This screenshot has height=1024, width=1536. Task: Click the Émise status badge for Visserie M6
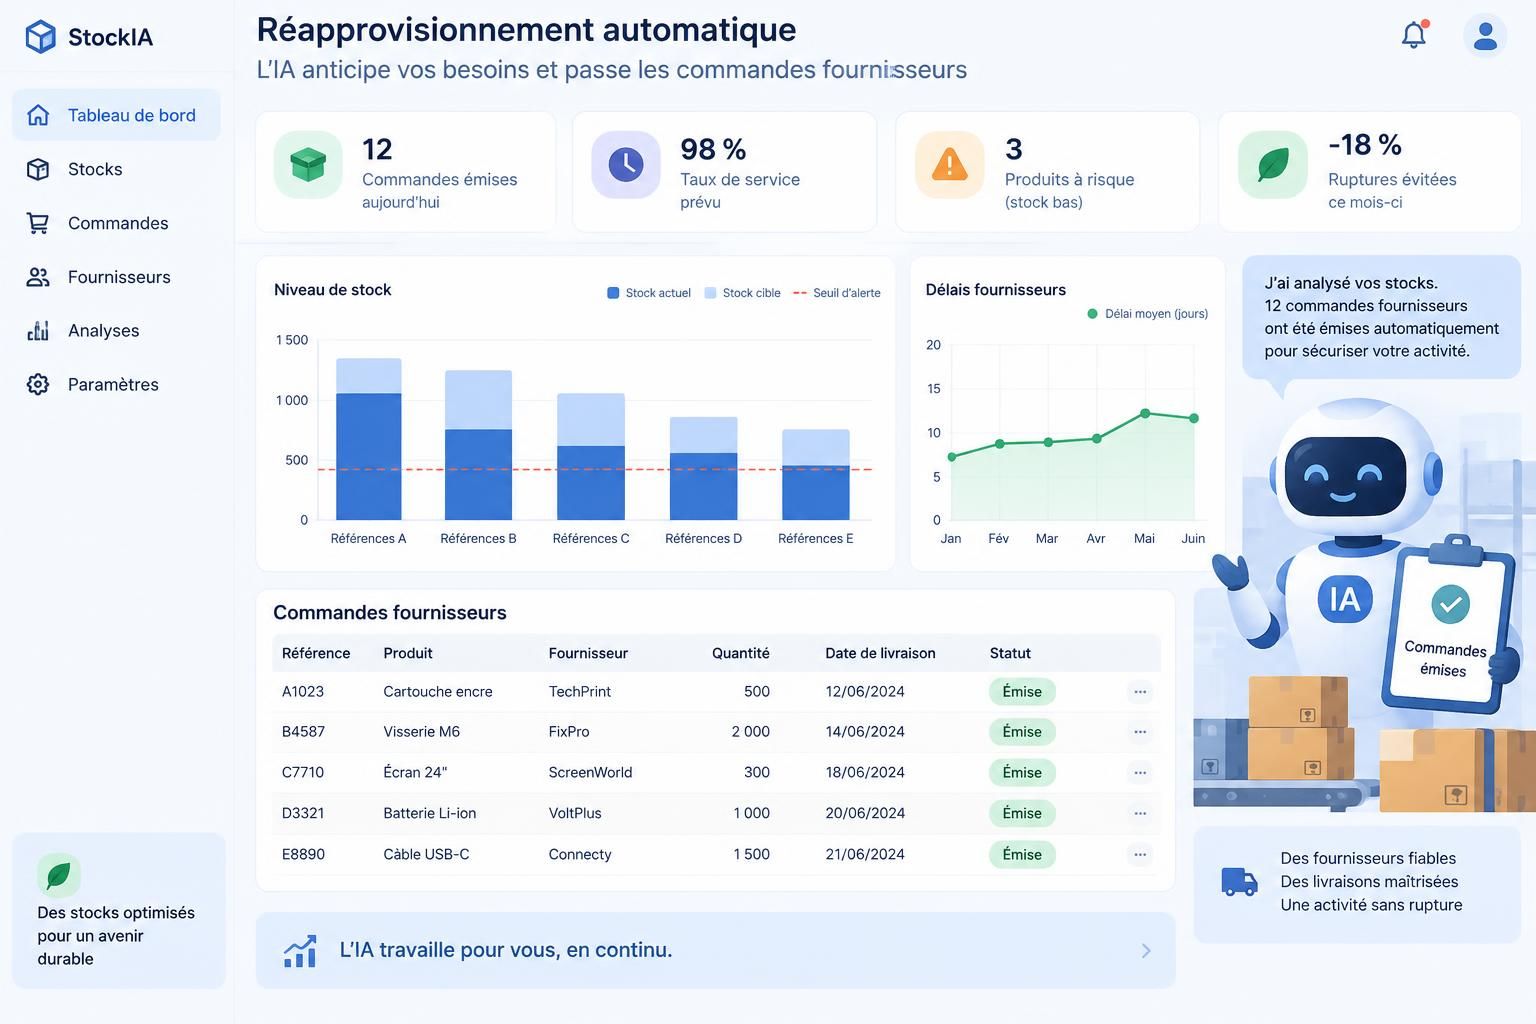point(1022,732)
